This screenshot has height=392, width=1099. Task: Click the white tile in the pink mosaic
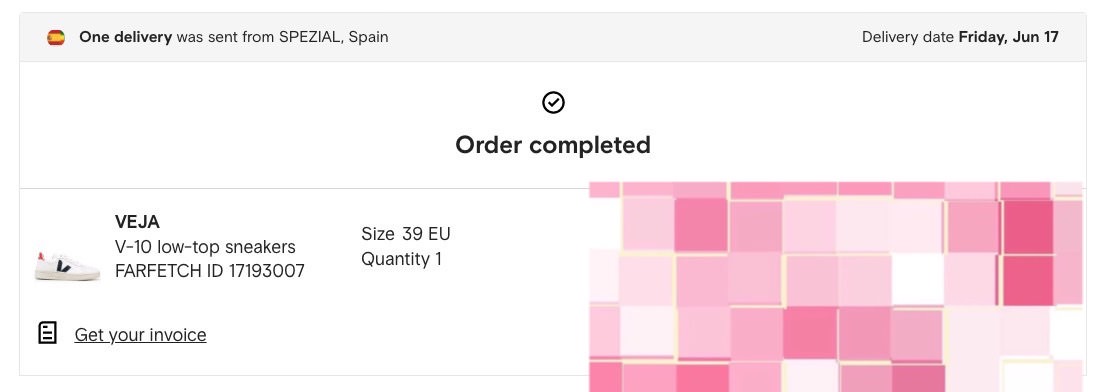point(917,278)
